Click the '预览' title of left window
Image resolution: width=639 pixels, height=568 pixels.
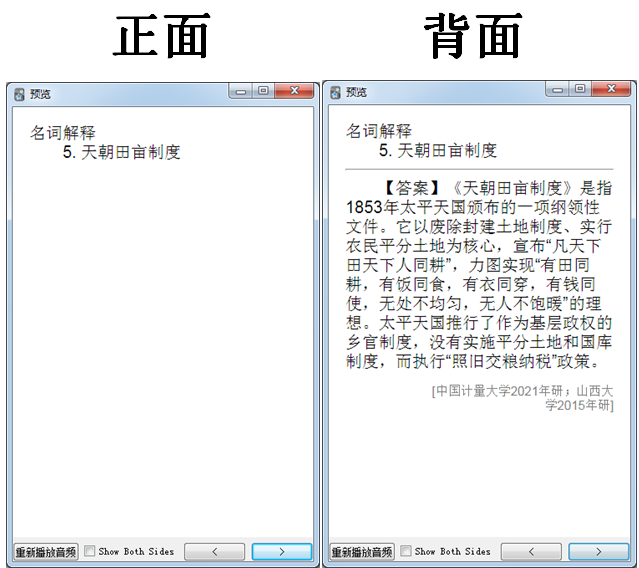pos(40,94)
